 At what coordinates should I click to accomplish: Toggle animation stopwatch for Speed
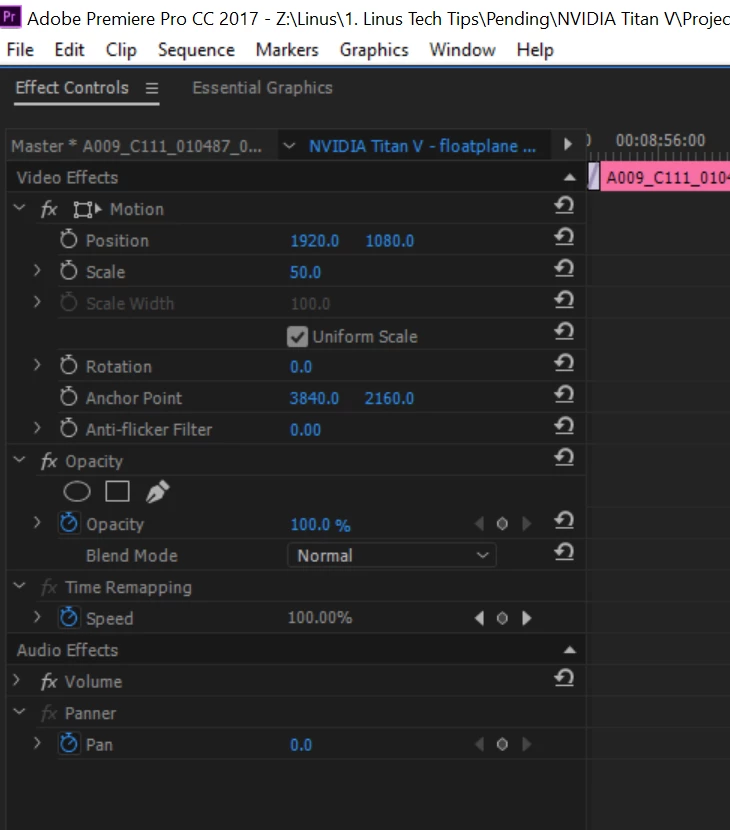click(x=69, y=617)
